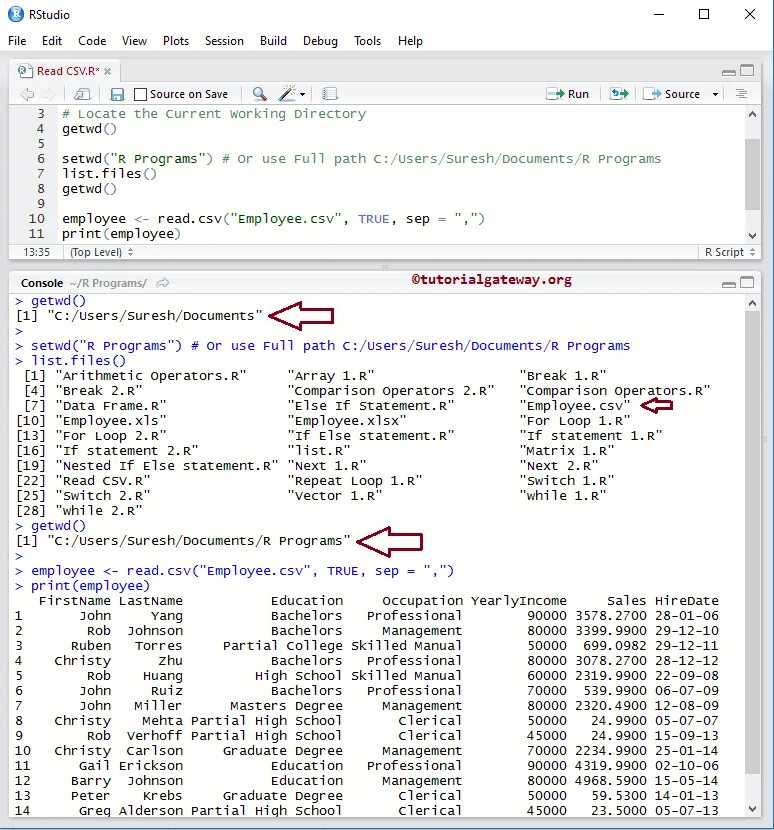Click "Read CSV.R" entry in console list
774x830 pixels.
point(103,481)
